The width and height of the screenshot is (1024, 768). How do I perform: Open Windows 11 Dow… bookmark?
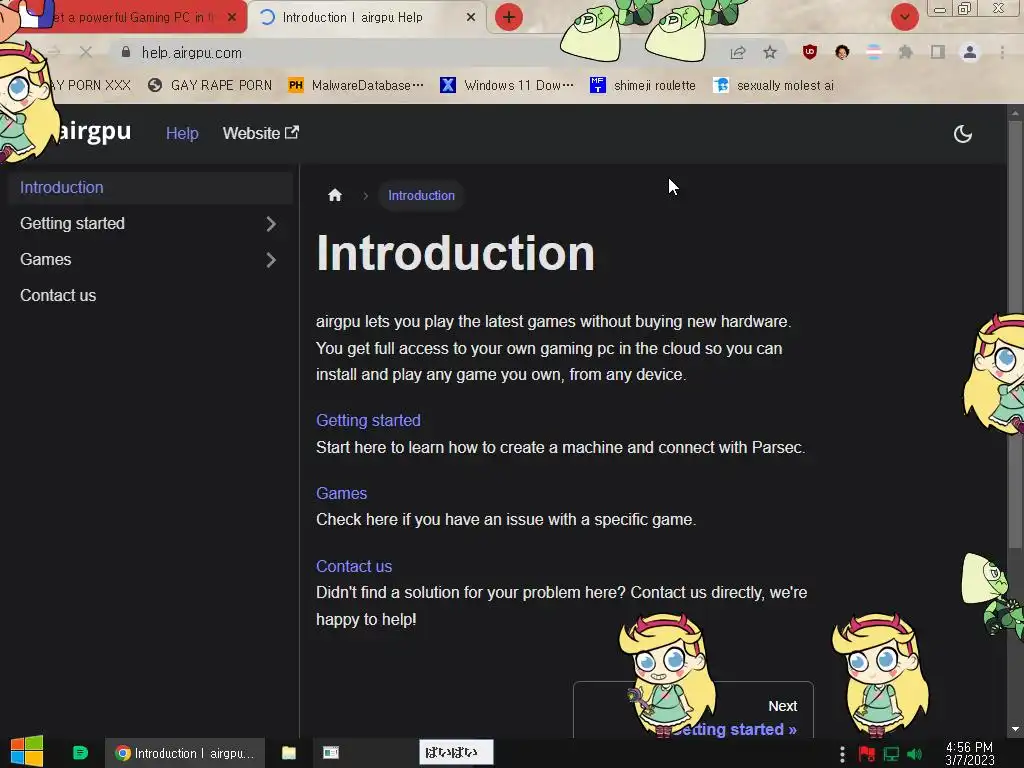(507, 86)
